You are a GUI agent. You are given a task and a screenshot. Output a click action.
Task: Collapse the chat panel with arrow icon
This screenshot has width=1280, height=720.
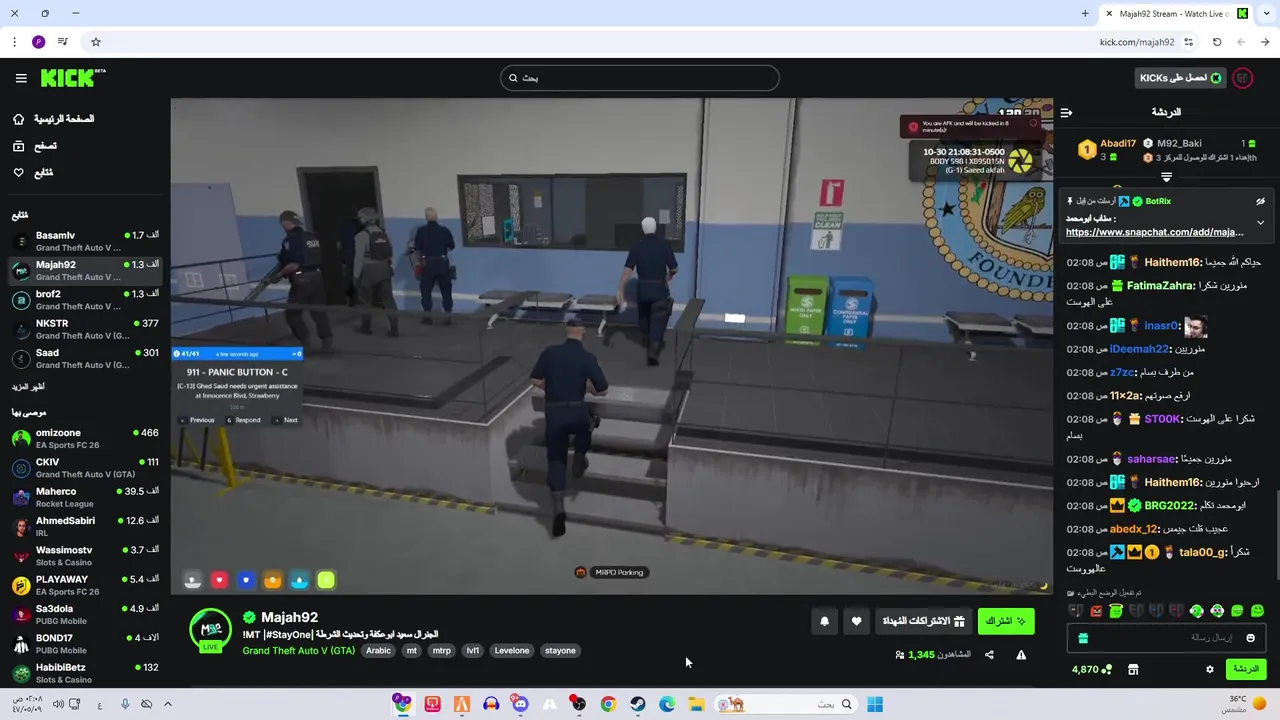click(x=1067, y=112)
